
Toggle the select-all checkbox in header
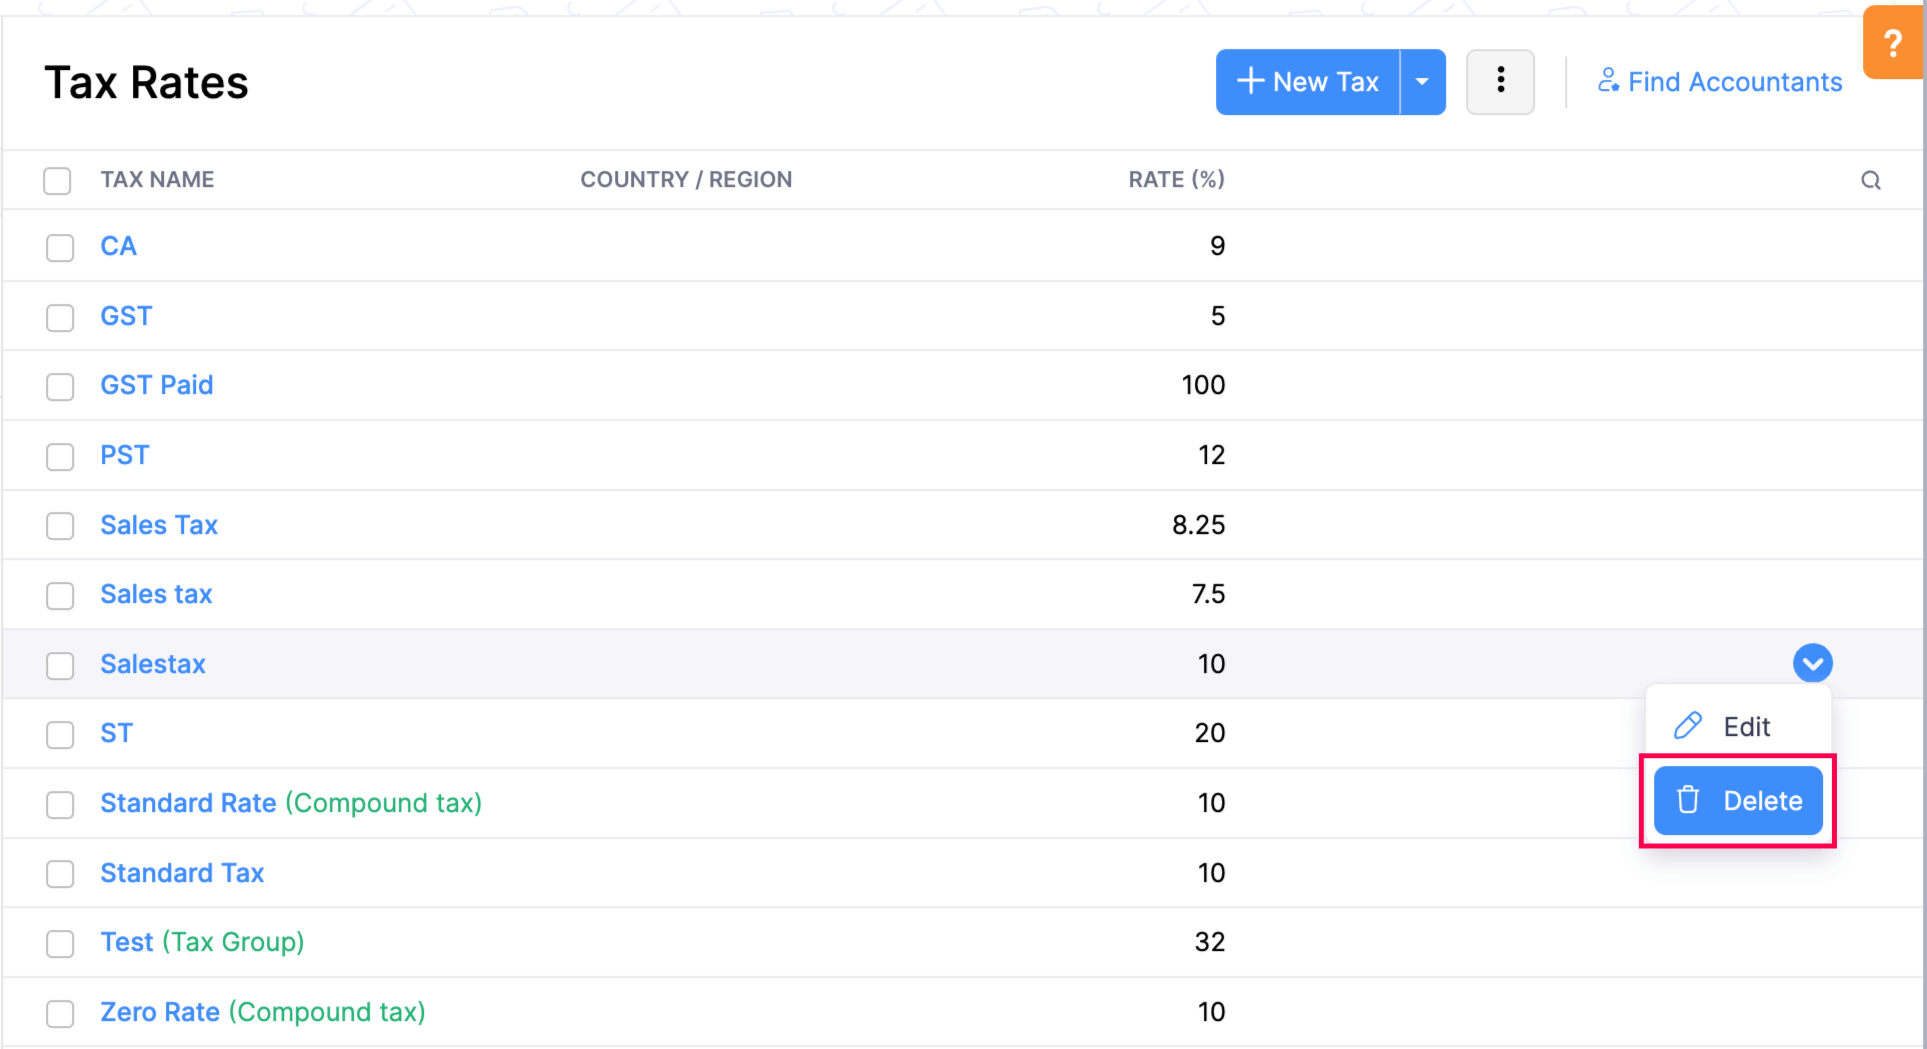[58, 181]
